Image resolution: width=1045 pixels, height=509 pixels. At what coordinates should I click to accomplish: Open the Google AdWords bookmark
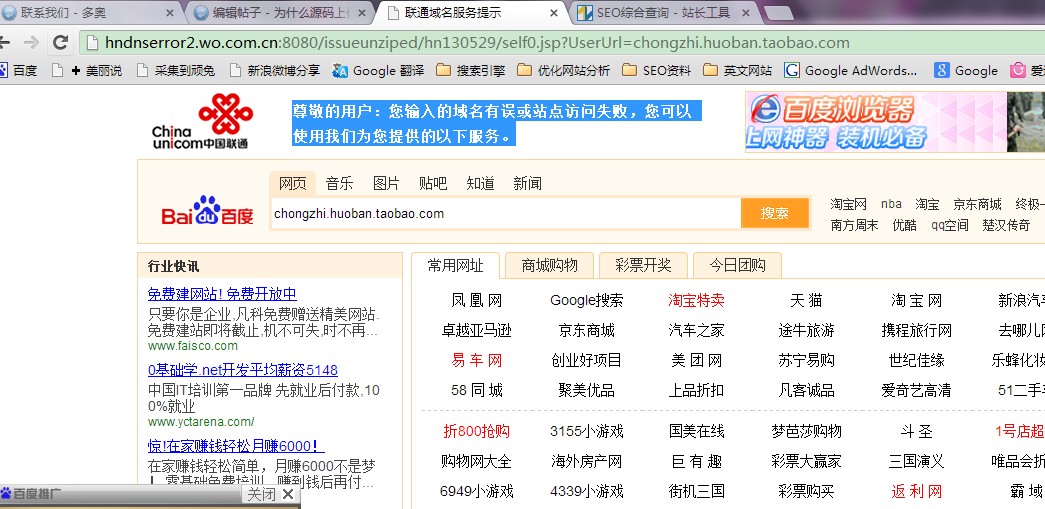tap(851, 71)
